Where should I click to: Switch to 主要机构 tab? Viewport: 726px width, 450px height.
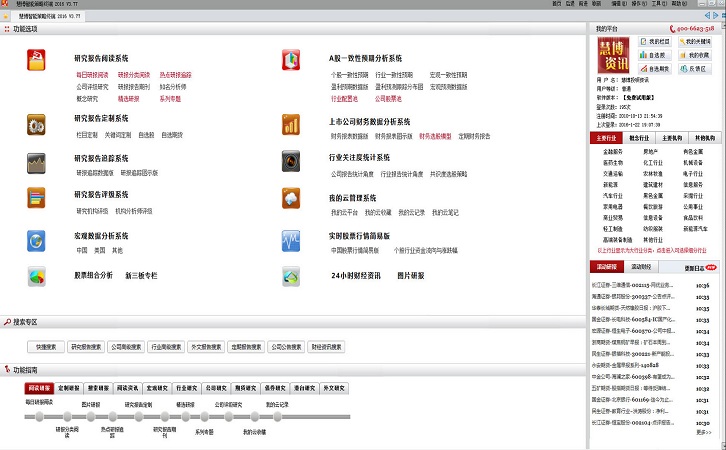(x=672, y=138)
